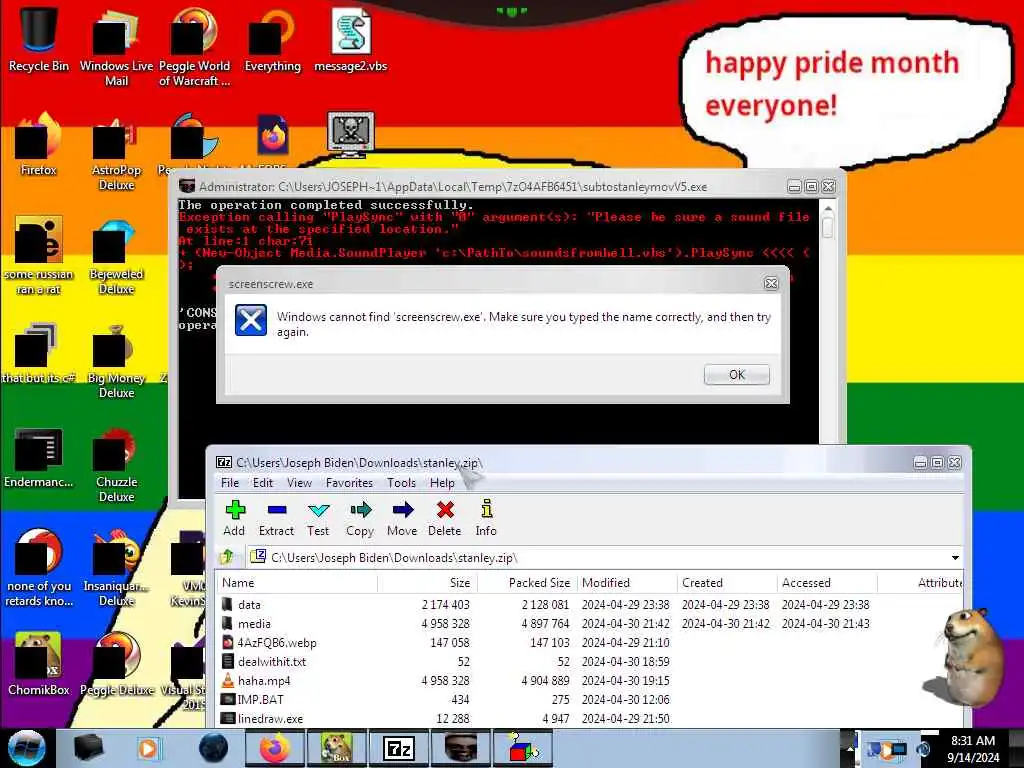Open the Windows Start menu orb

coord(27,748)
